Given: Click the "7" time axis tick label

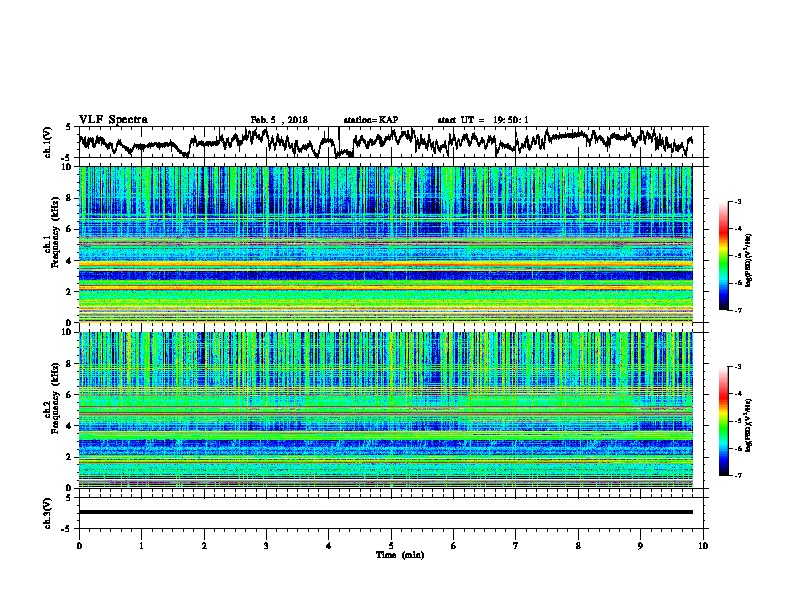Looking at the screenshot, I should coord(516,546).
